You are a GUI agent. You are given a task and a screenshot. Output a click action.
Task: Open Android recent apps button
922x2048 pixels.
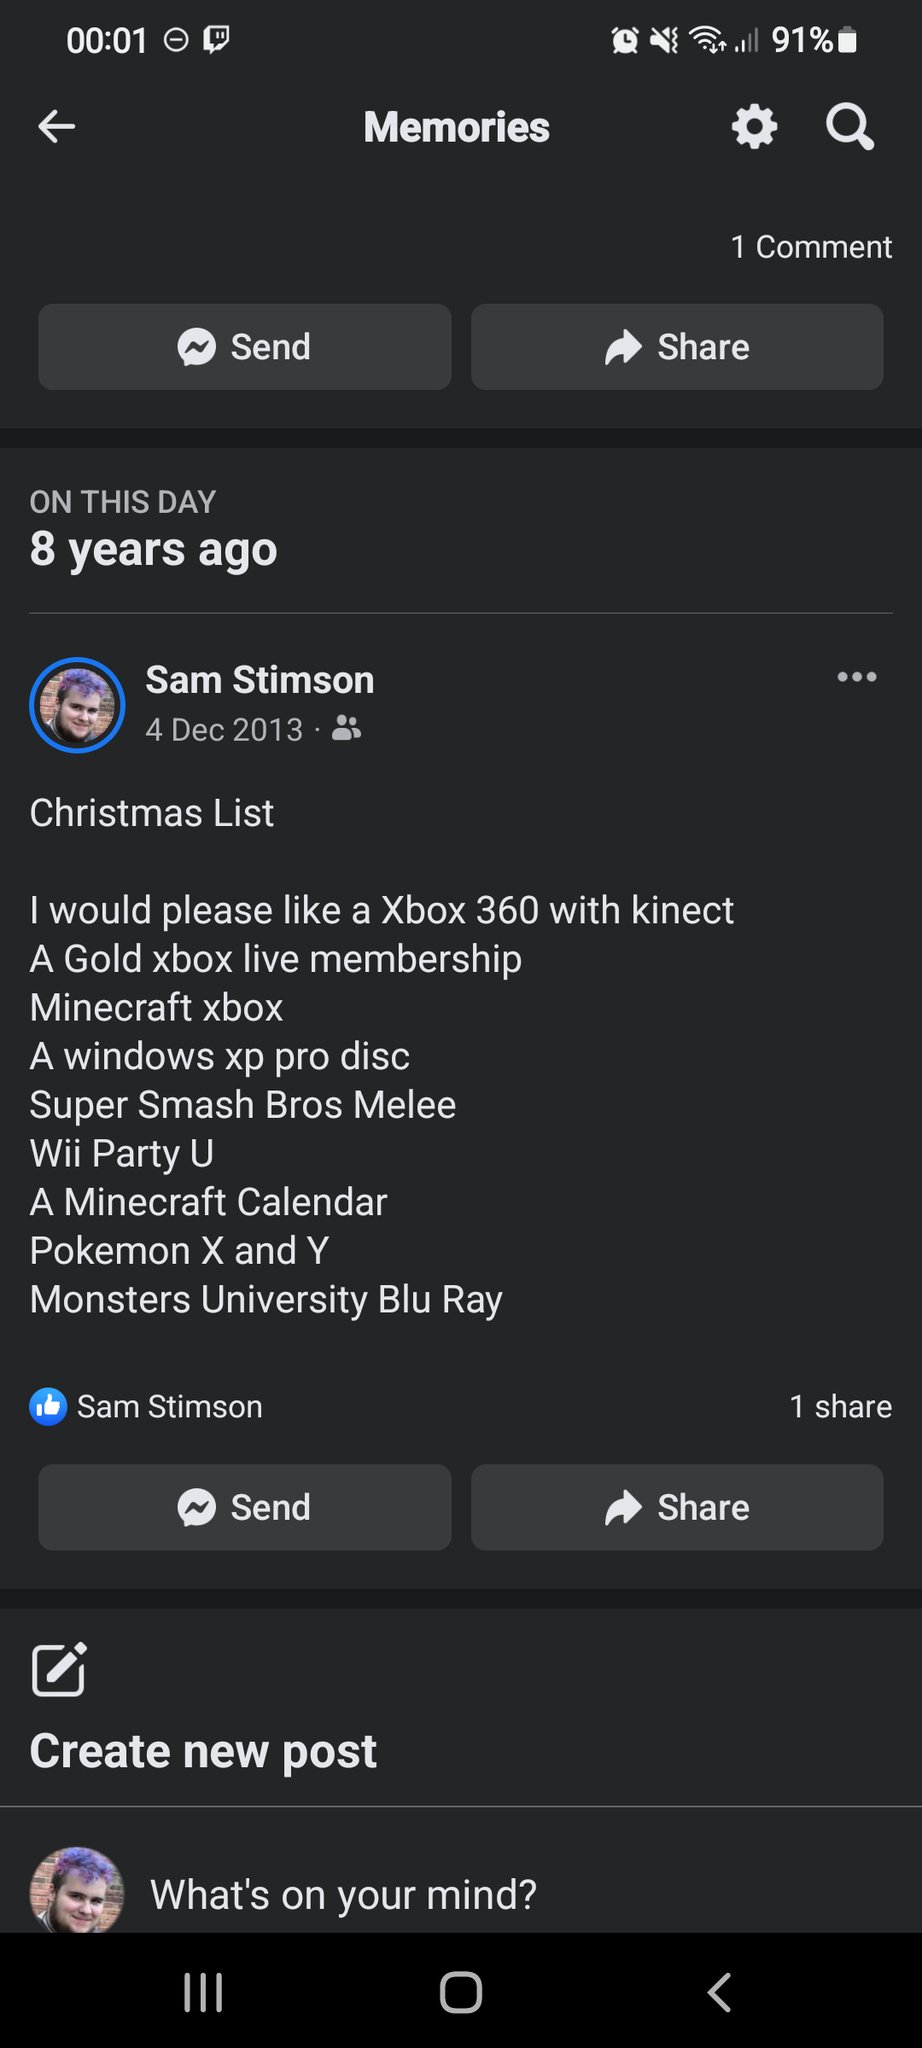[x=203, y=1992]
